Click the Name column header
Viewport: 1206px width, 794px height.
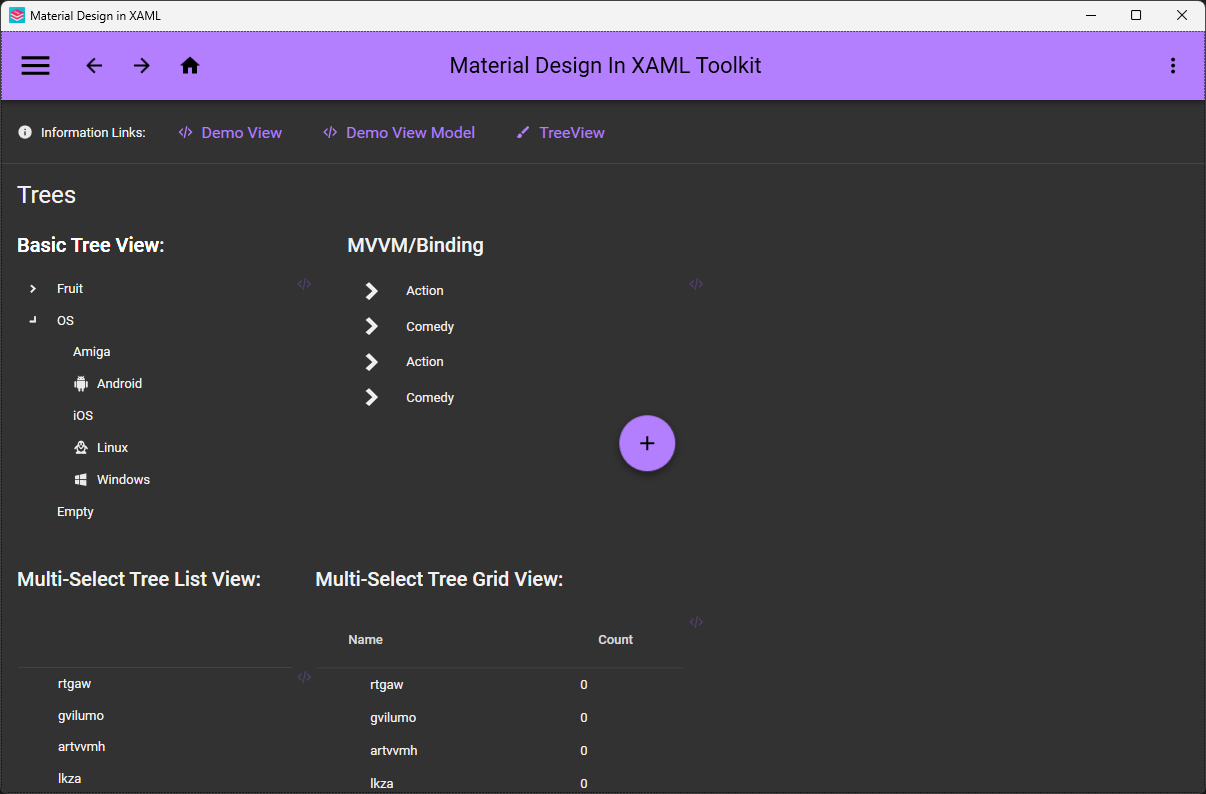[366, 640]
